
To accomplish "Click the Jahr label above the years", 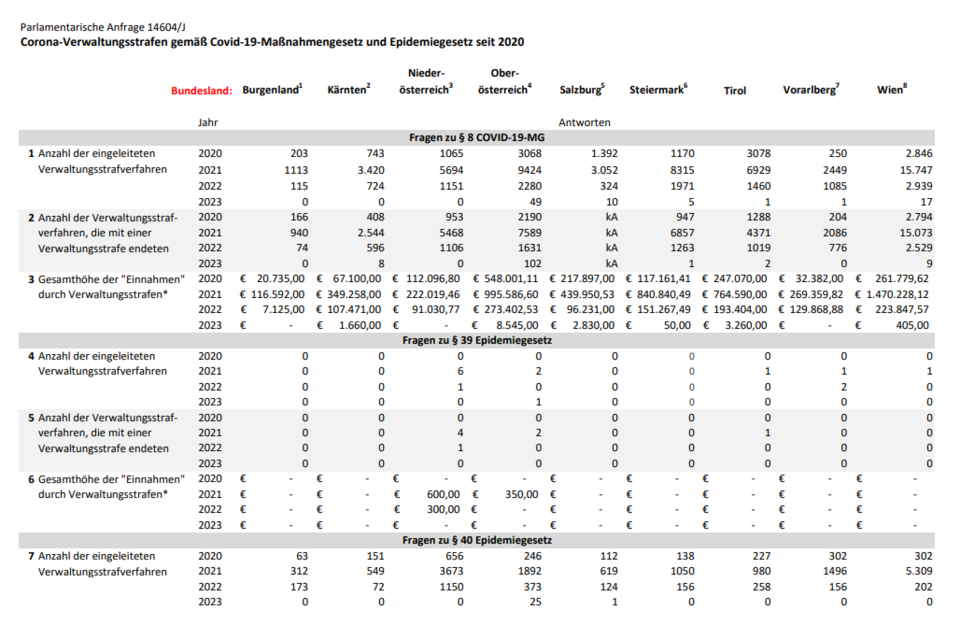I will point(208,122).
